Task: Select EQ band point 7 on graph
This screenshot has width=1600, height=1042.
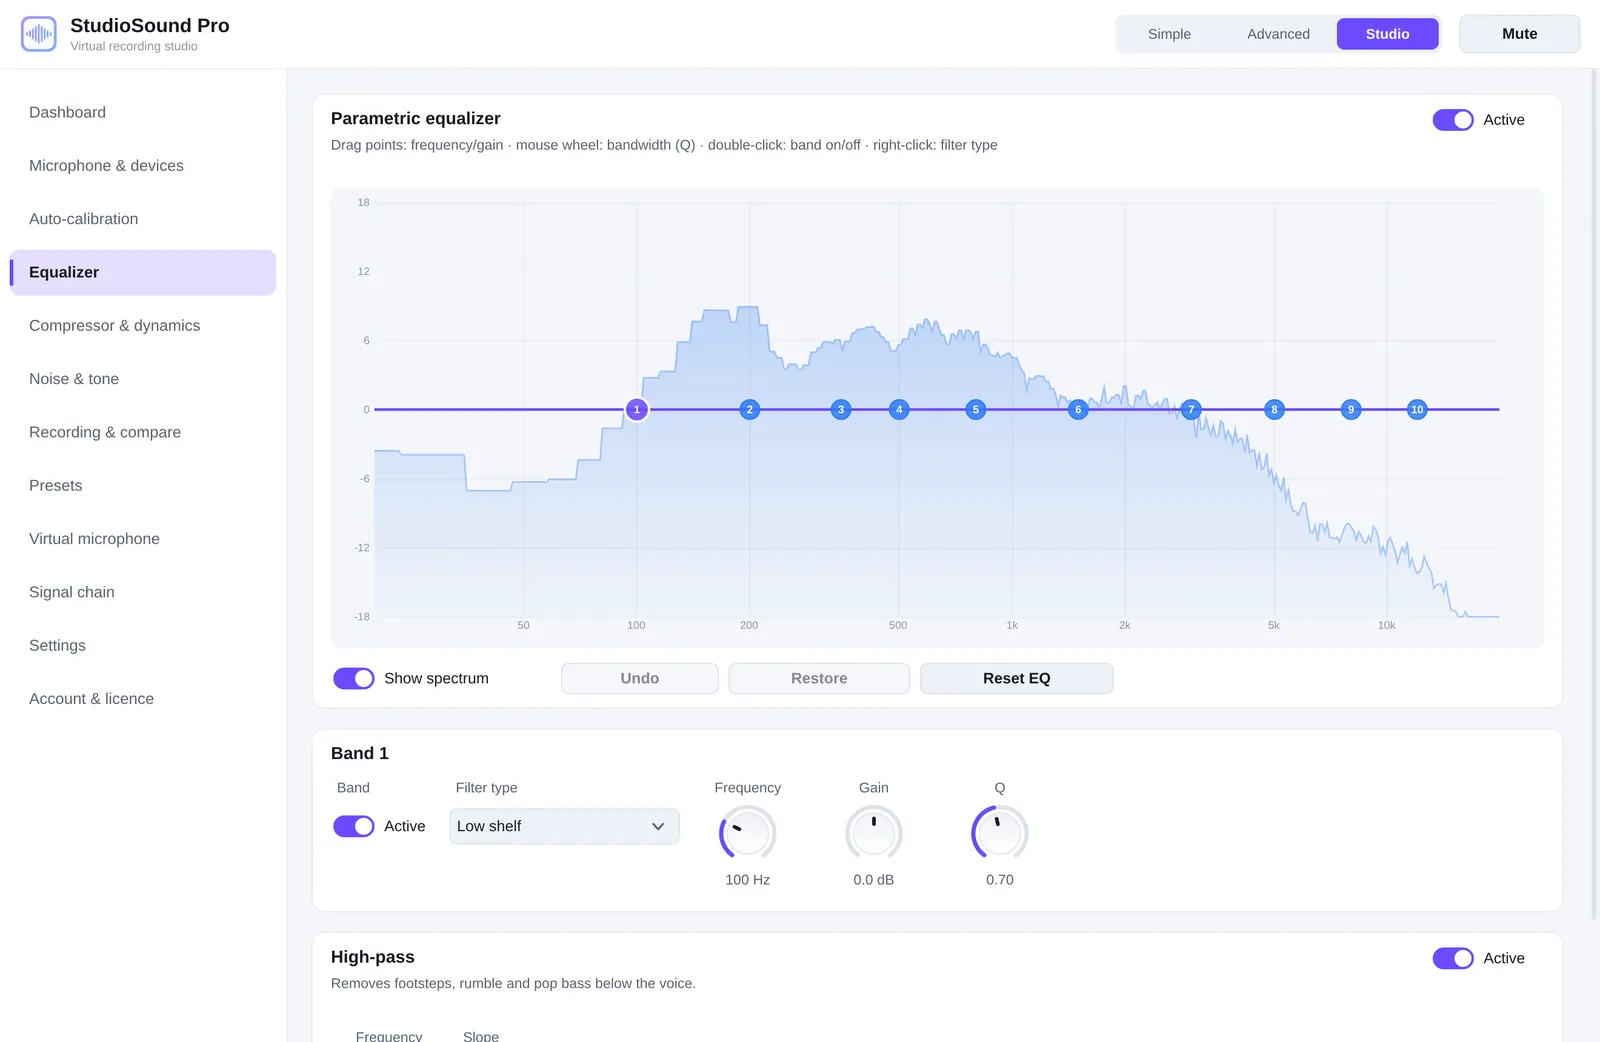Action: 1191,410
